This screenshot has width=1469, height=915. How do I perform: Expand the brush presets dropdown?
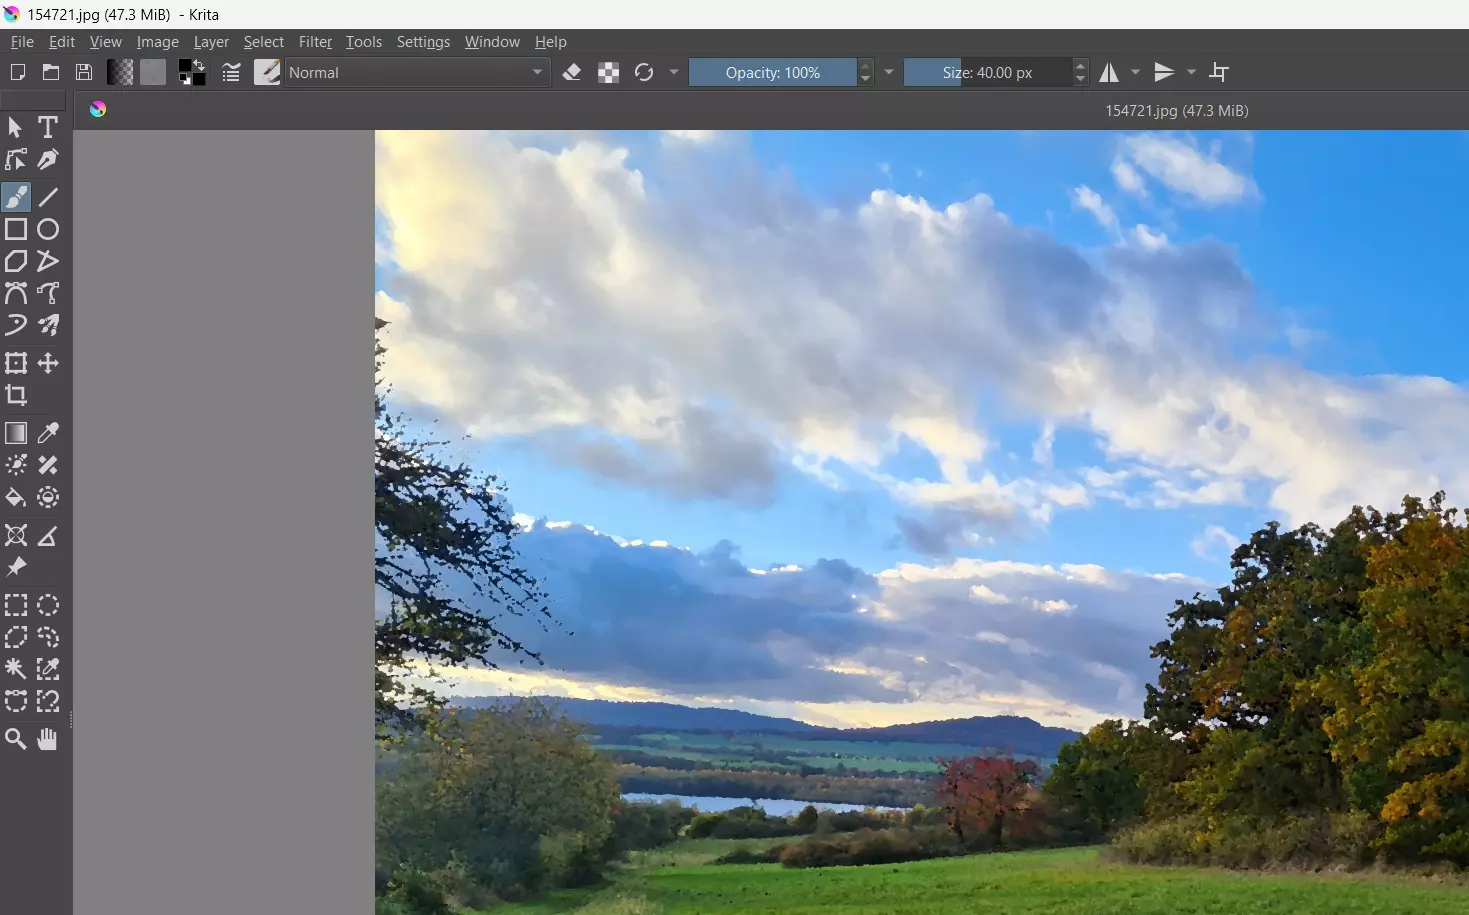(266, 72)
